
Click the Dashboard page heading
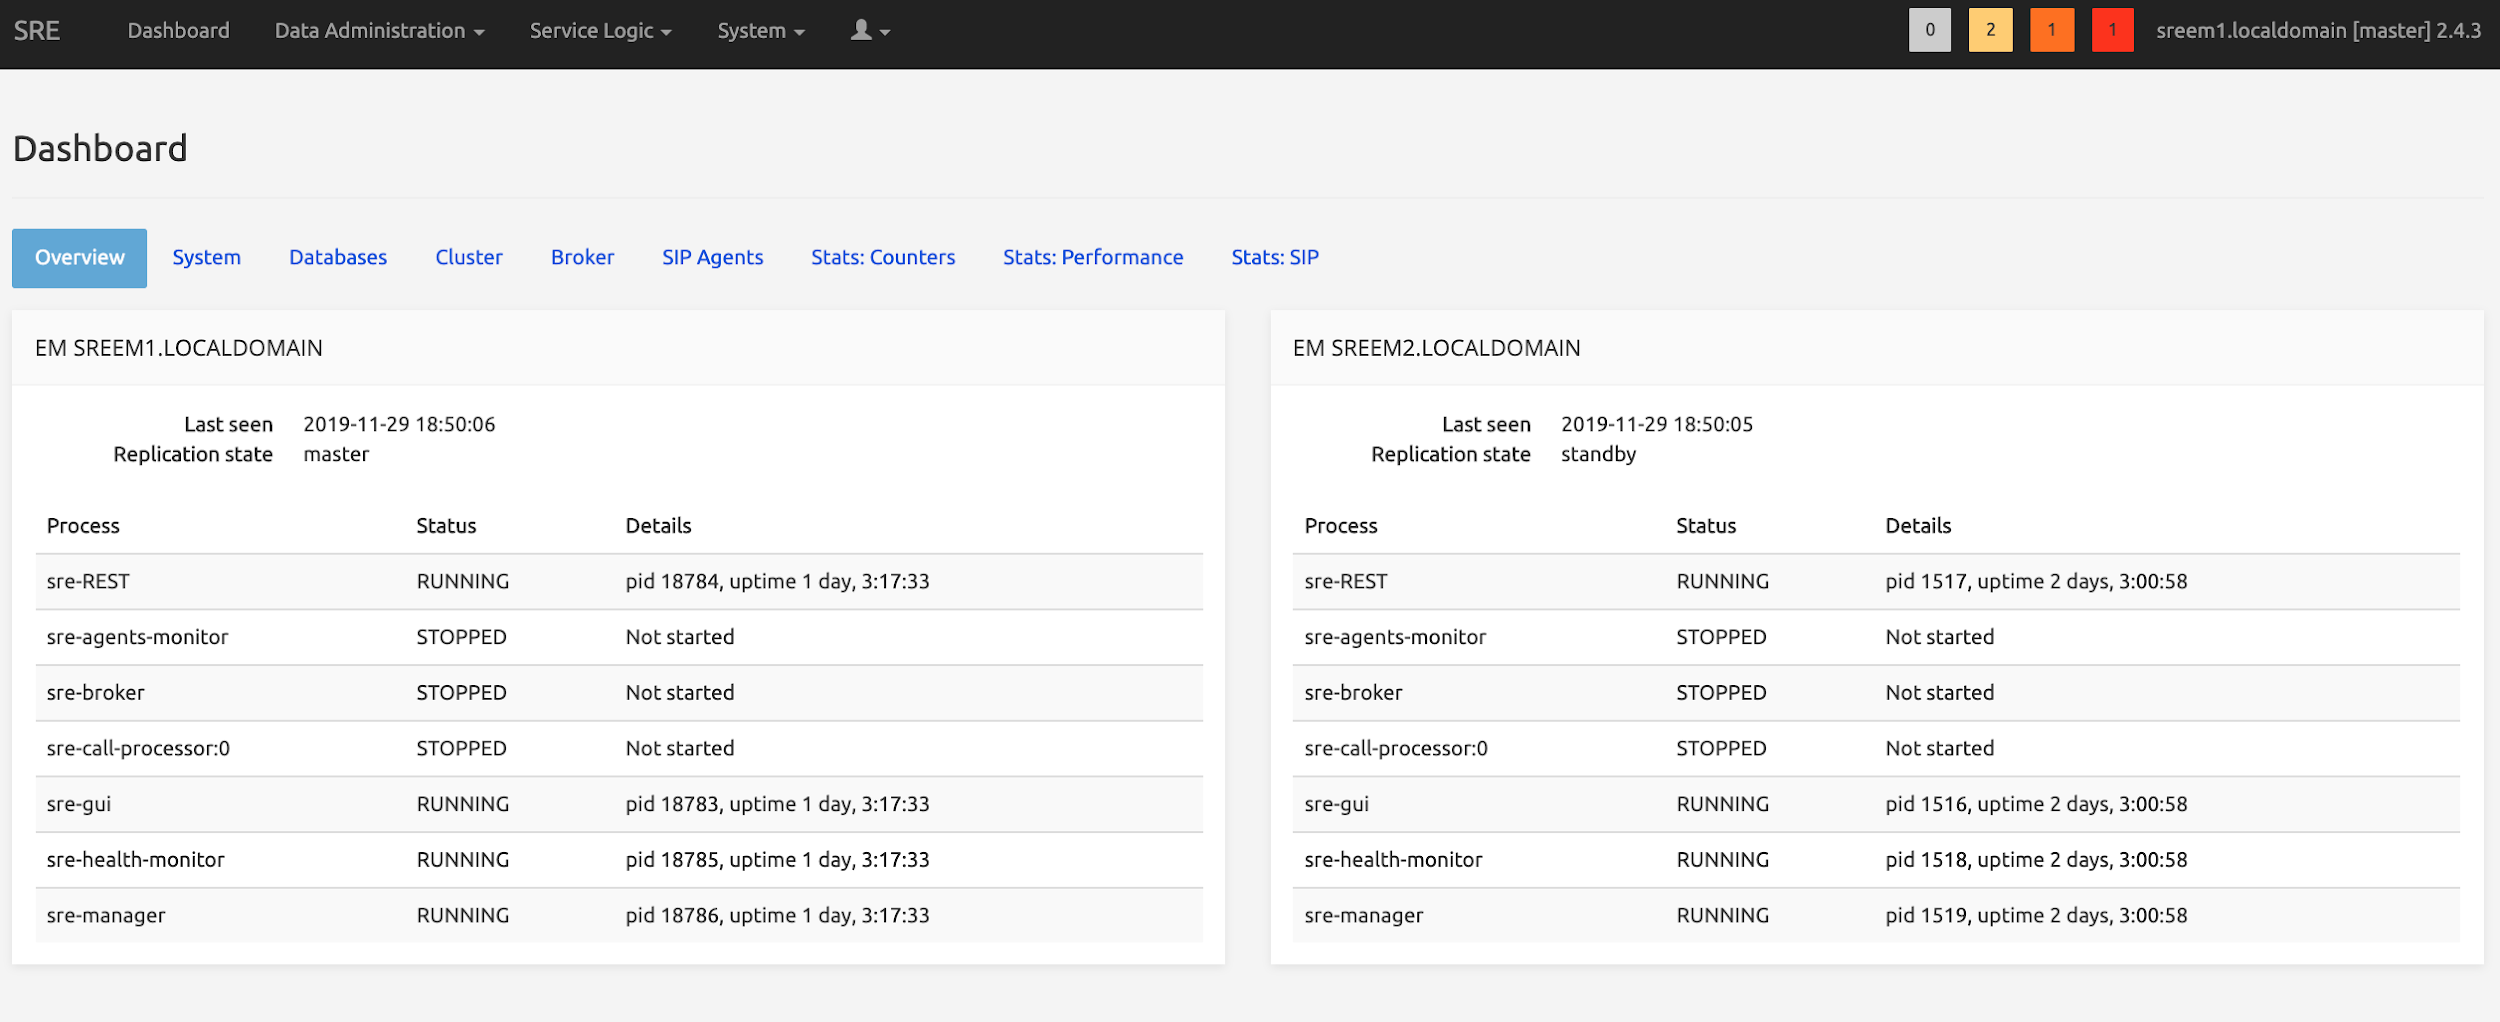coord(100,149)
